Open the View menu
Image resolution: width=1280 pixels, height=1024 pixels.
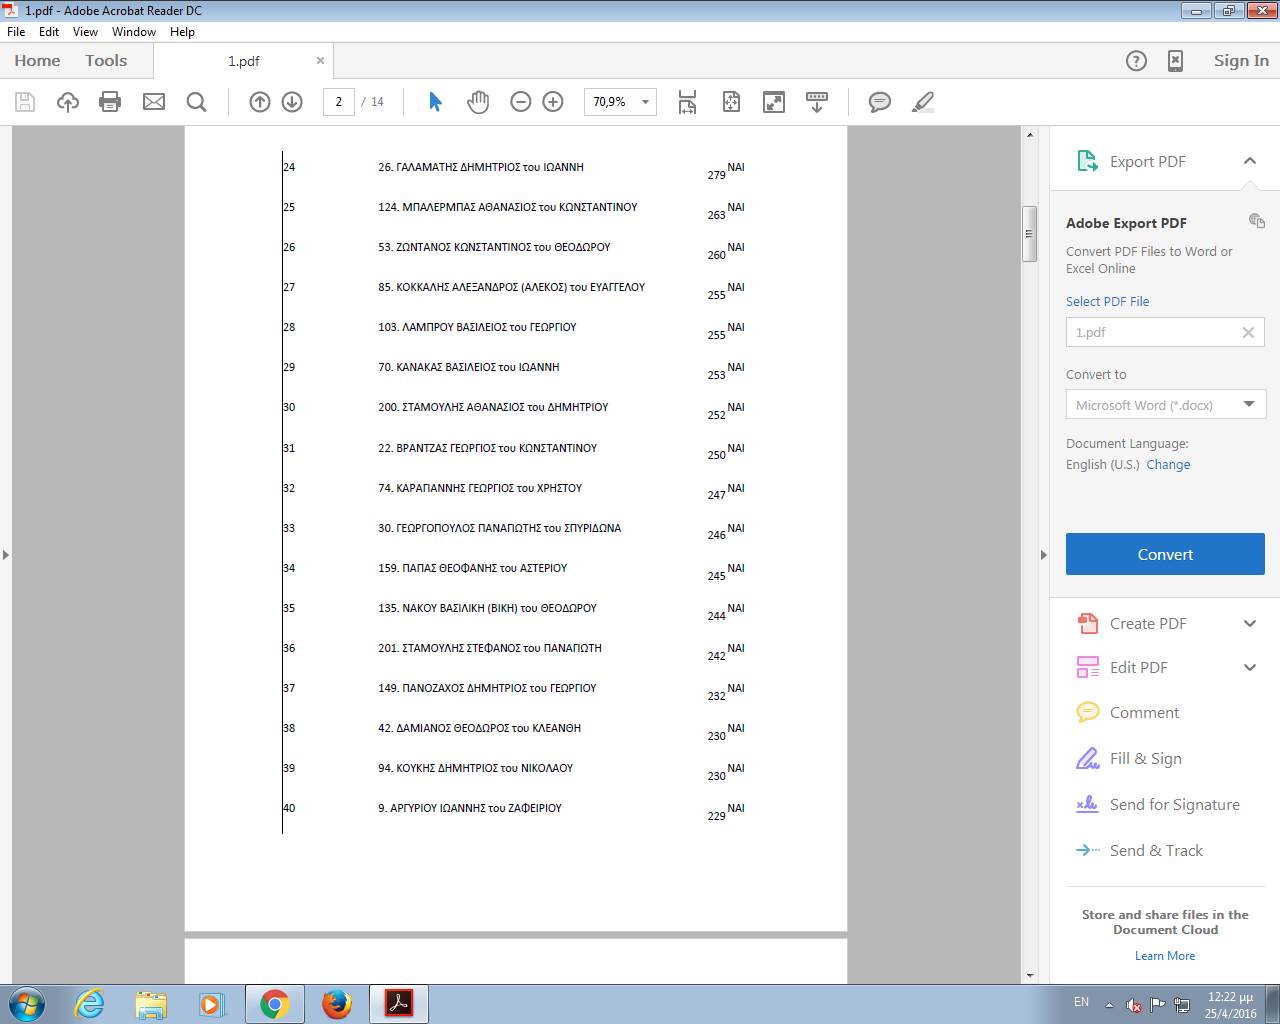tap(86, 32)
